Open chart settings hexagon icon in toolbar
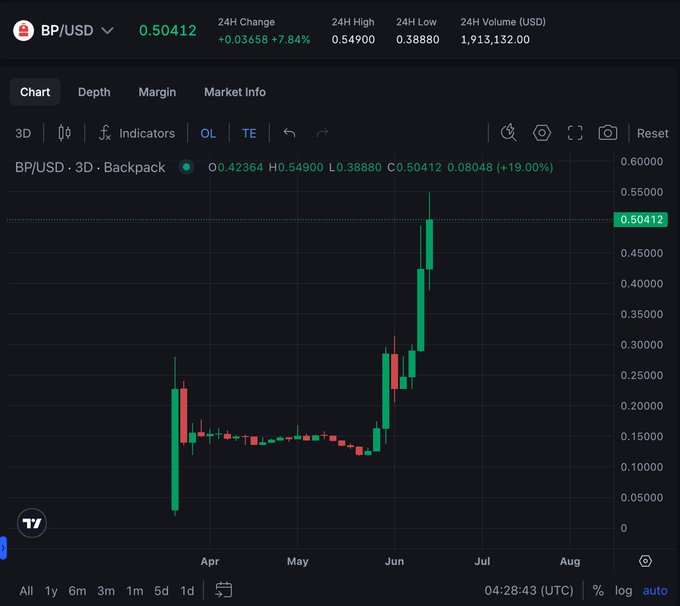Viewport: 680px width, 606px height. (542, 132)
